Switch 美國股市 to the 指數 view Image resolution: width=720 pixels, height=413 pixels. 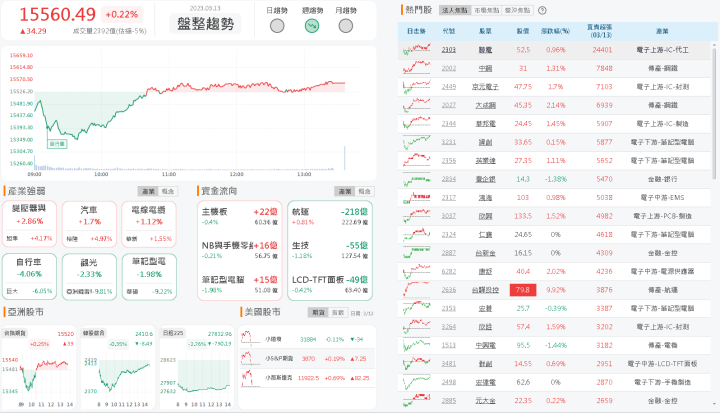tap(338, 312)
